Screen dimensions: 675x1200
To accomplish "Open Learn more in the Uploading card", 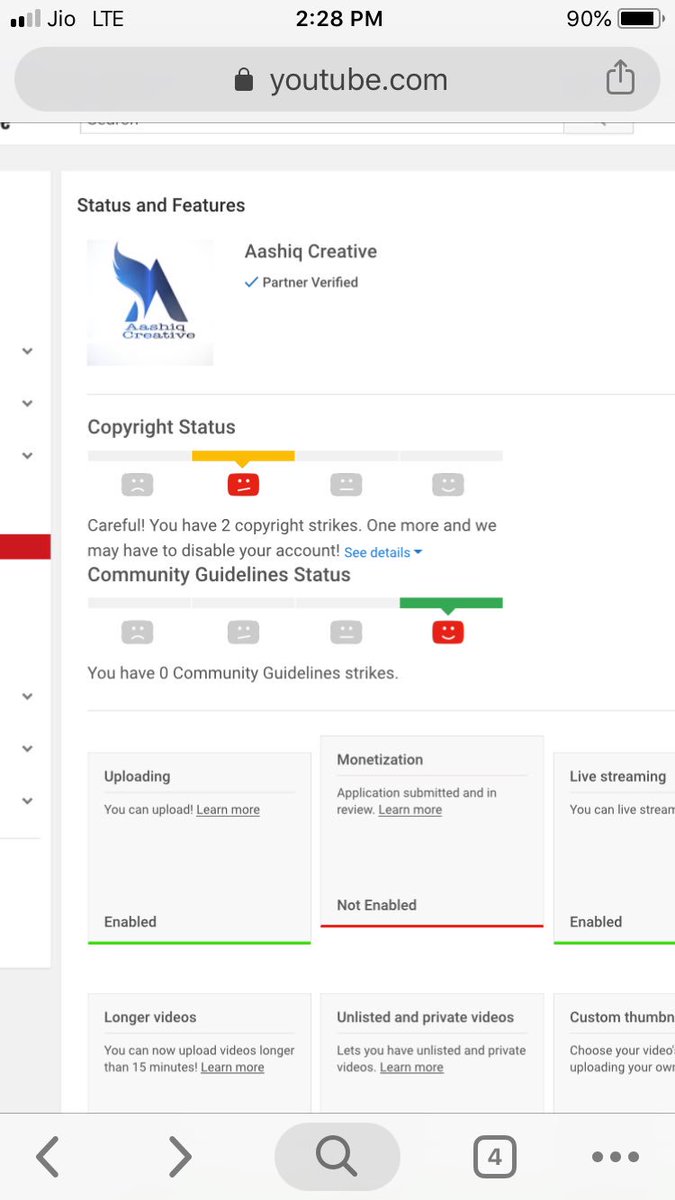I will pyautogui.click(x=228, y=810).
